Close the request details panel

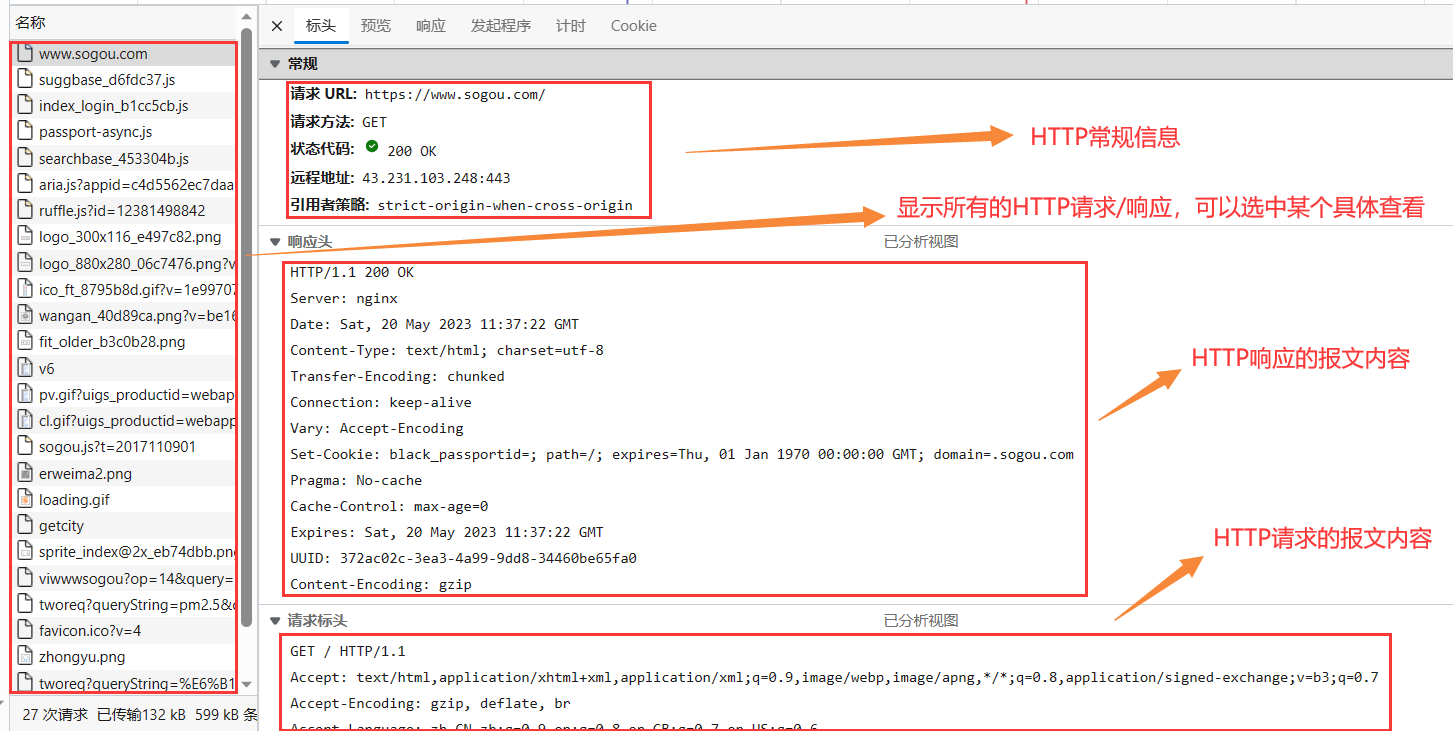pos(277,26)
